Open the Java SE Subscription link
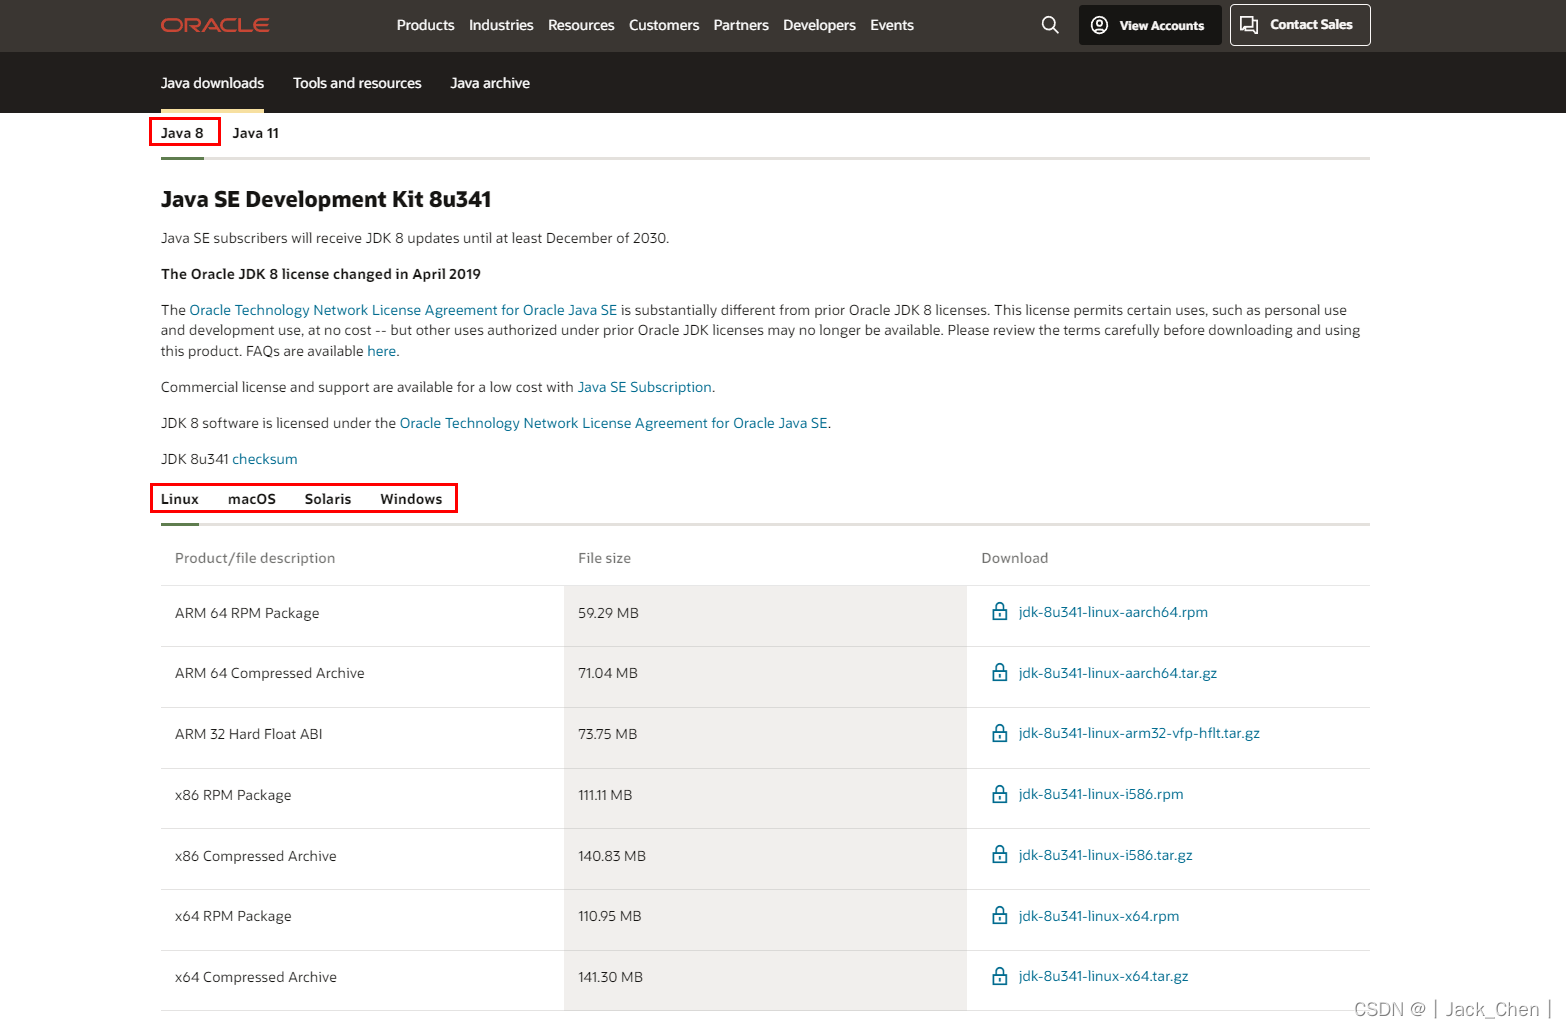 [645, 387]
